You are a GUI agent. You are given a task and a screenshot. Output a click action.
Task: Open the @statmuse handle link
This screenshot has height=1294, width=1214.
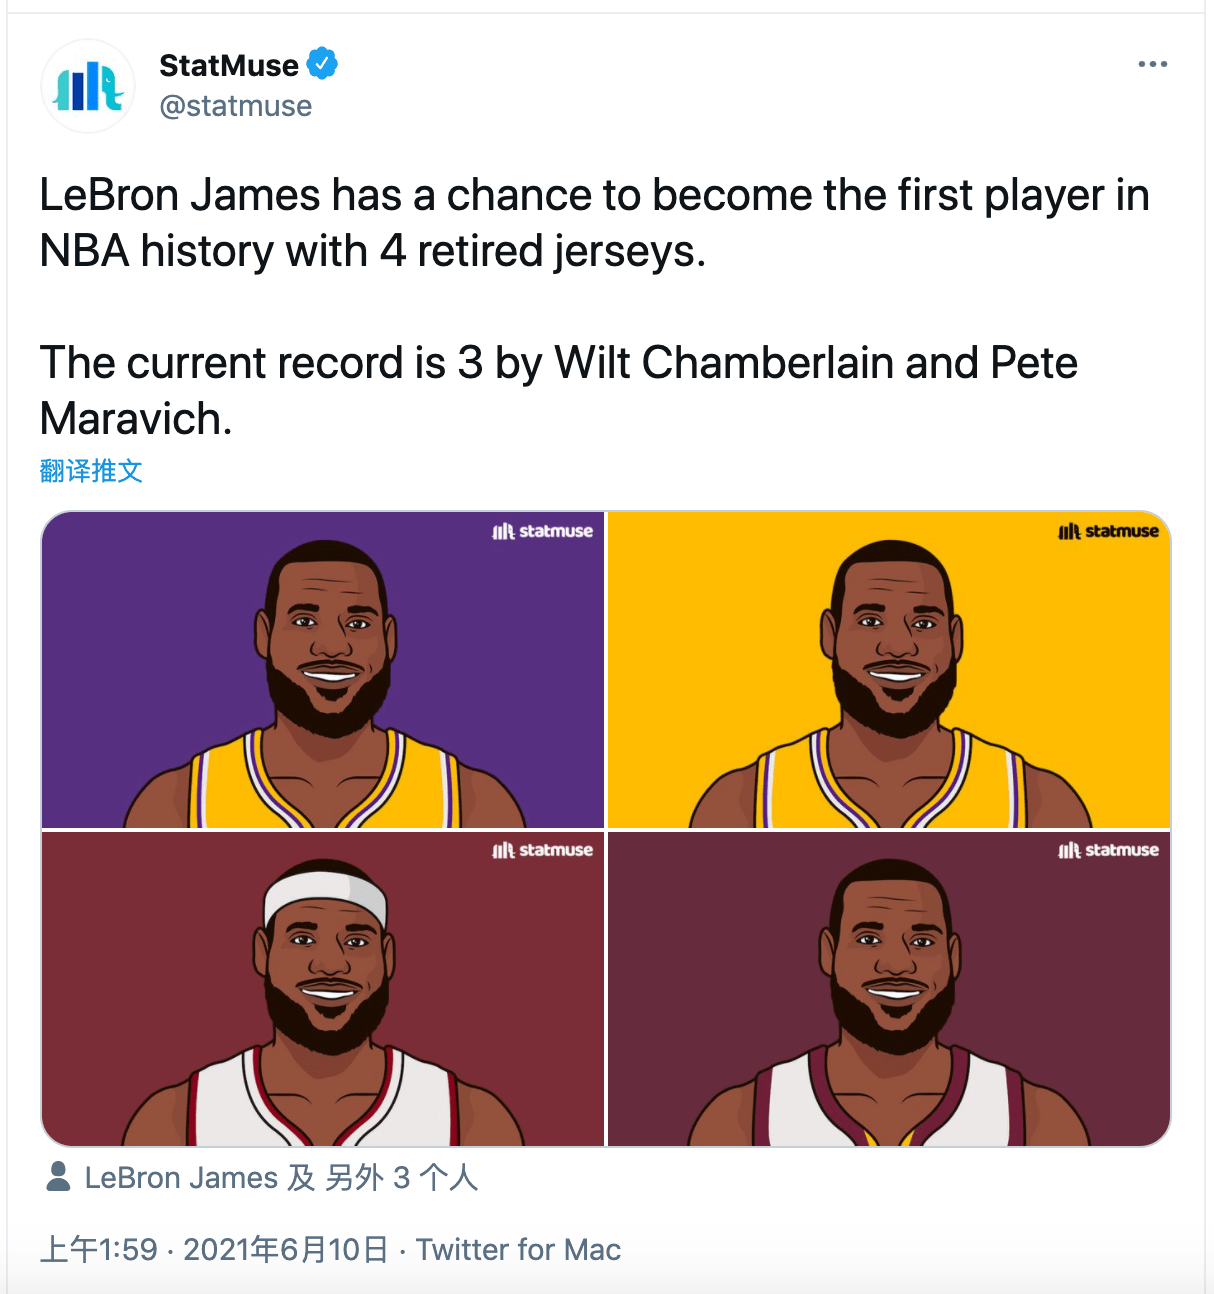[236, 106]
